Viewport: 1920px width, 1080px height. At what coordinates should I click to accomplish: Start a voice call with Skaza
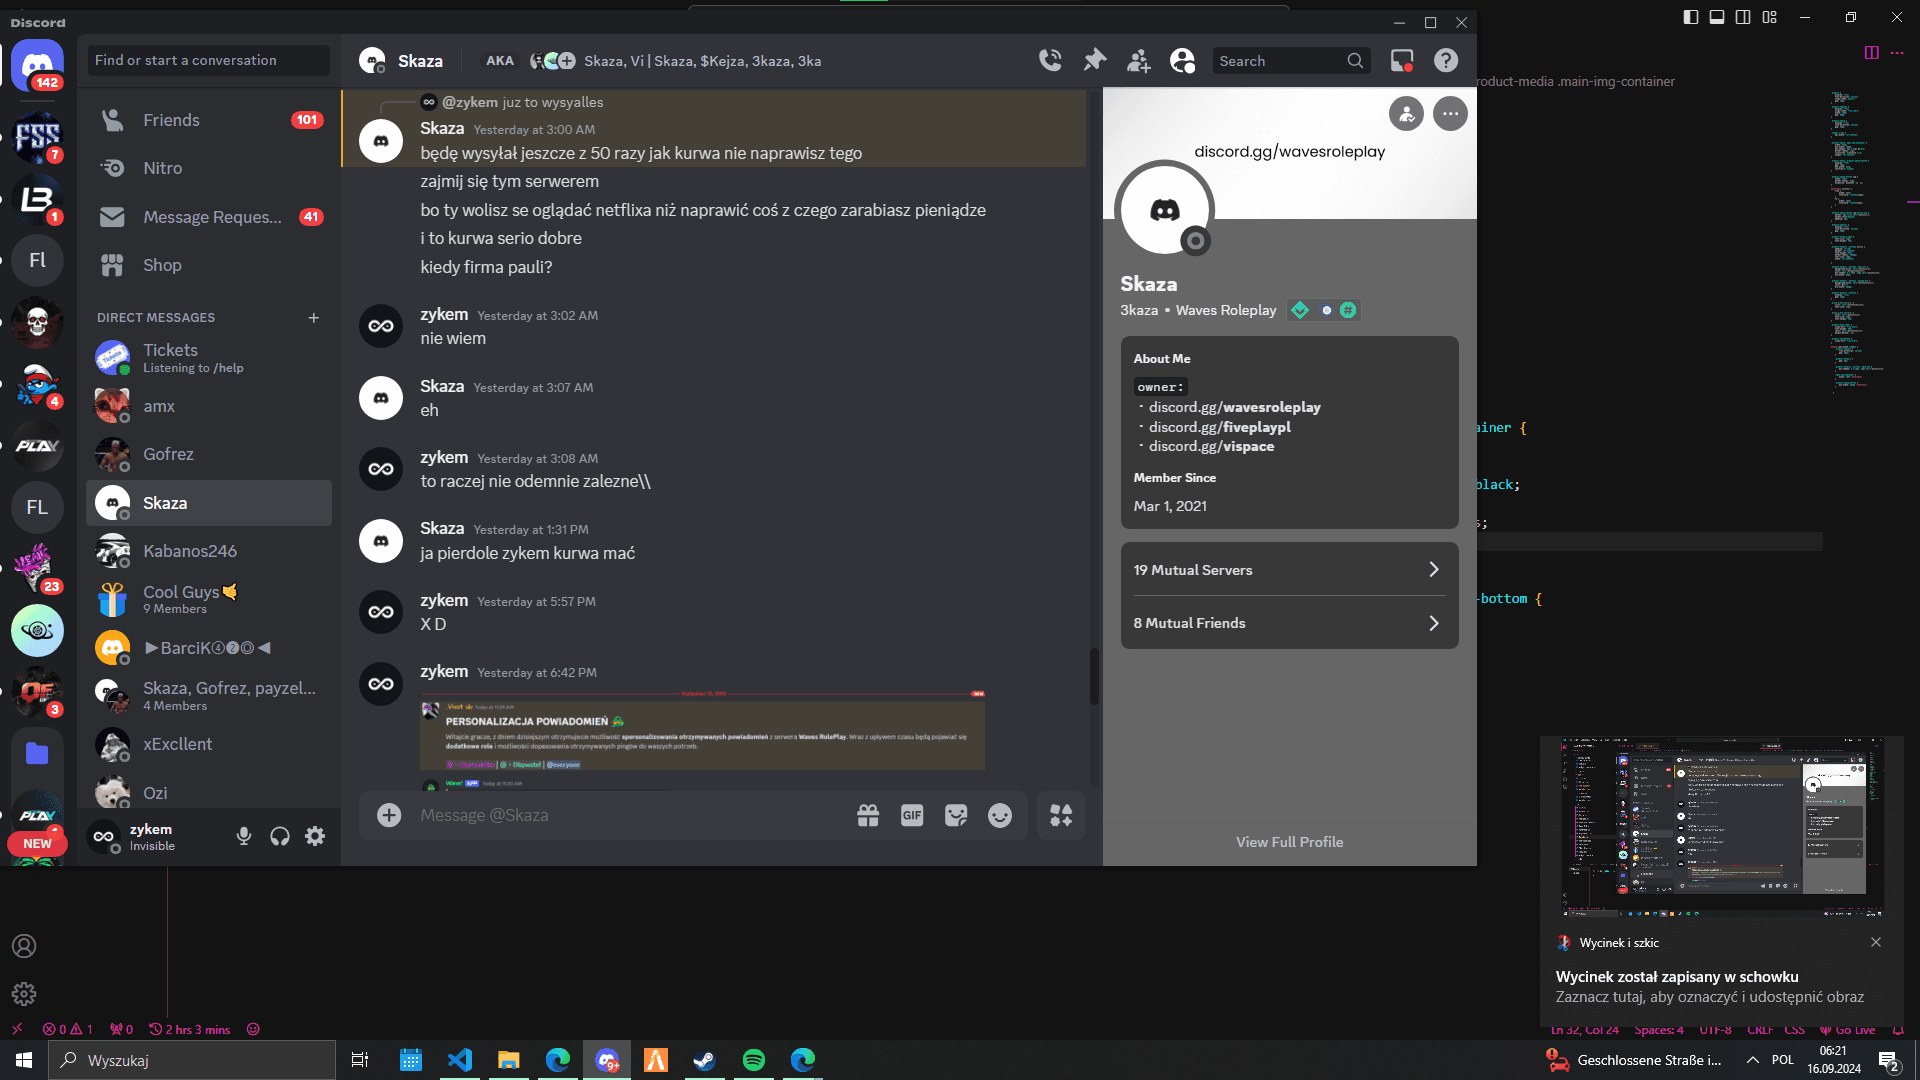point(1050,61)
